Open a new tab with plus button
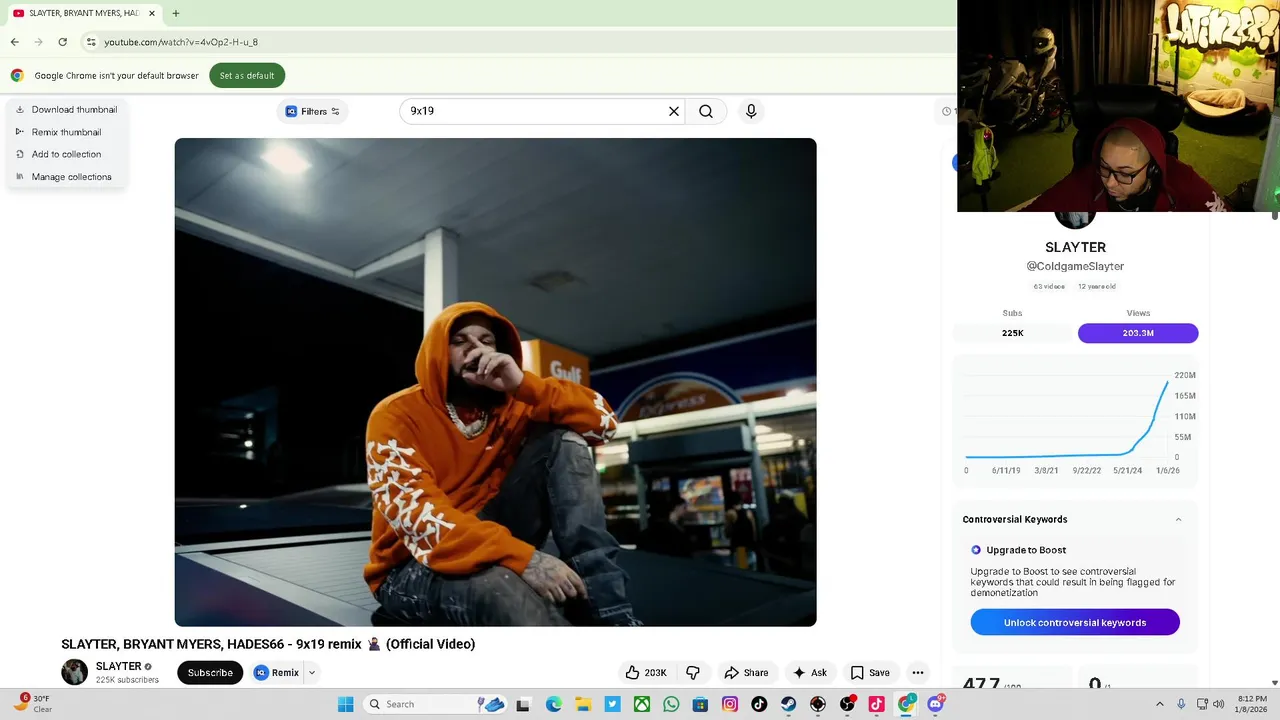1280x720 pixels. (x=175, y=13)
